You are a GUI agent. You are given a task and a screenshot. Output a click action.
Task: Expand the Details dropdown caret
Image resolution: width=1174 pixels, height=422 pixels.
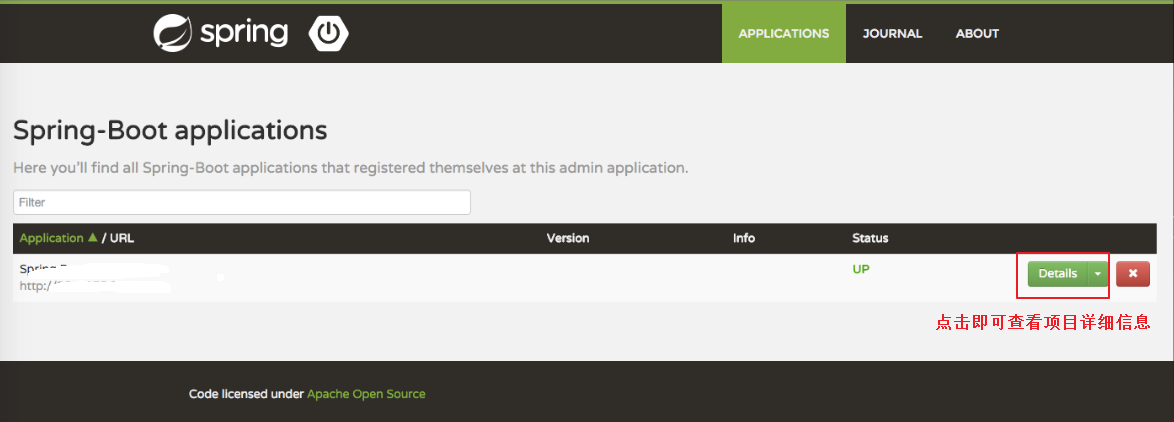(x=1098, y=274)
